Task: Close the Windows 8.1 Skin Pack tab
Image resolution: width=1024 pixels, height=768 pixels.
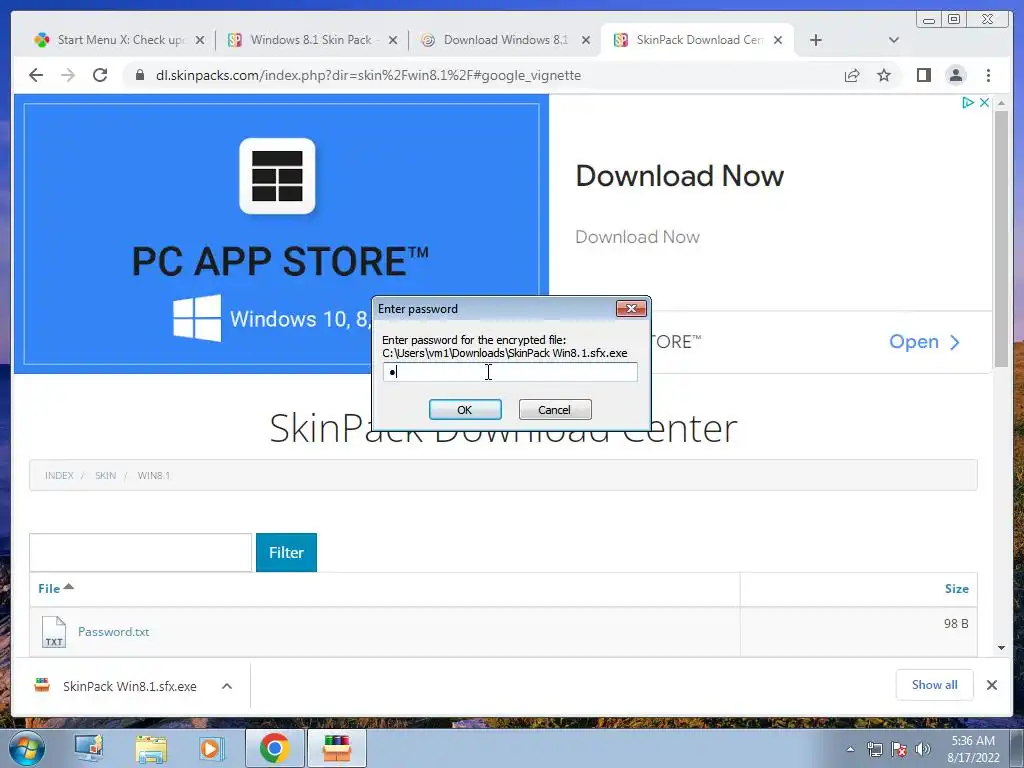Action: click(x=392, y=40)
